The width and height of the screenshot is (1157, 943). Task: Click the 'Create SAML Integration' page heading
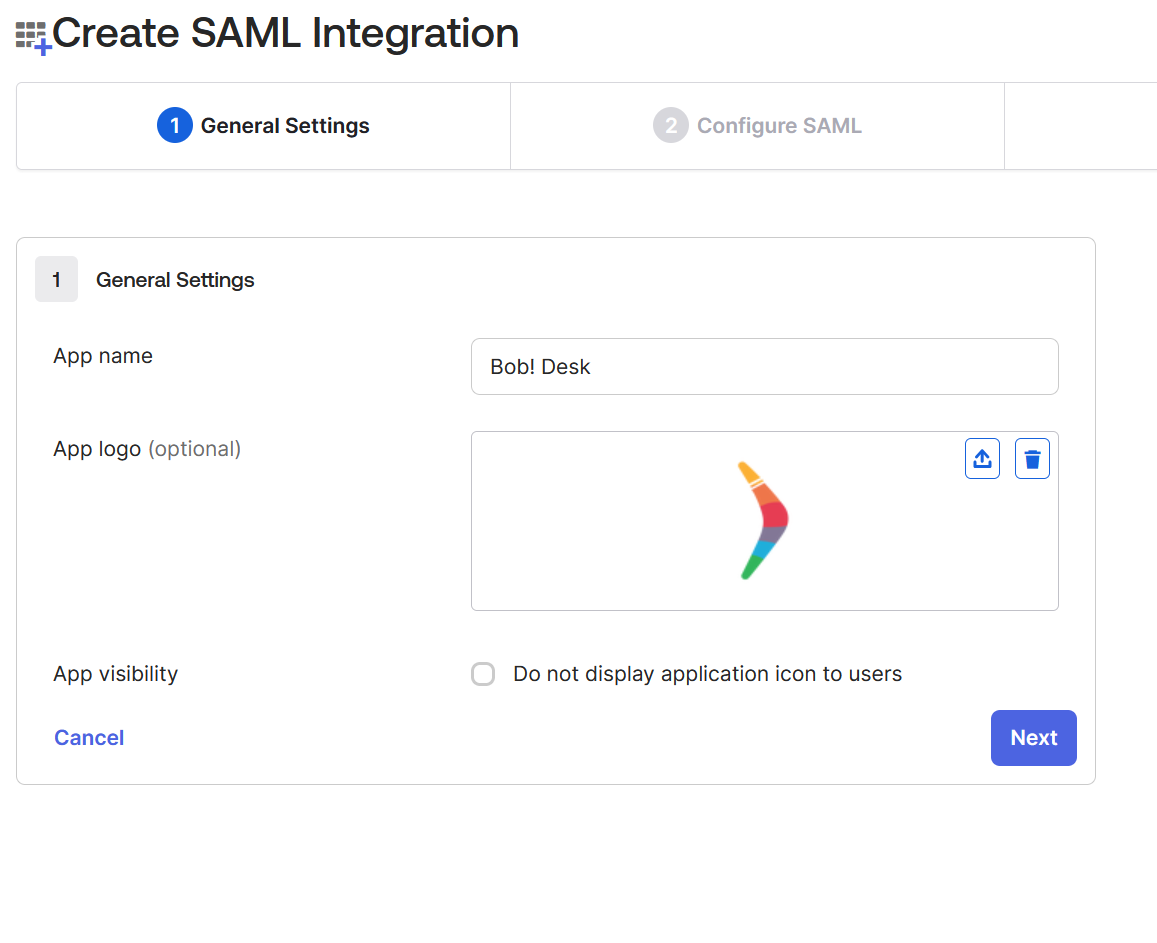(285, 34)
